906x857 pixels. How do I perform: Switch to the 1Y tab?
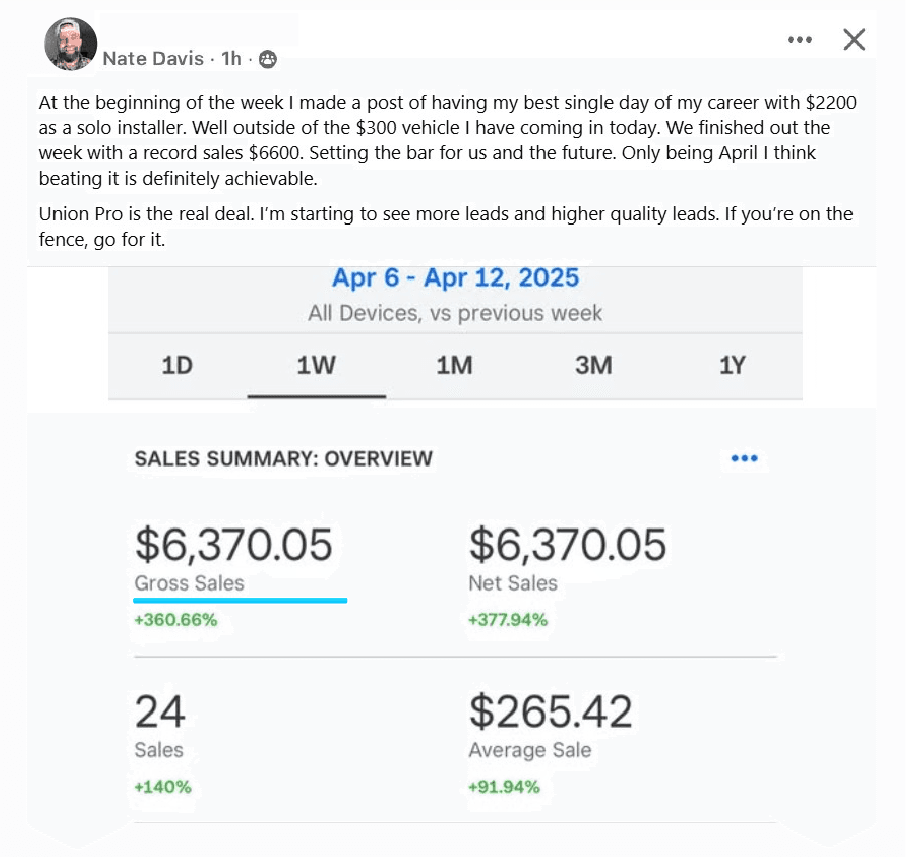pyautogui.click(x=732, y=365)
